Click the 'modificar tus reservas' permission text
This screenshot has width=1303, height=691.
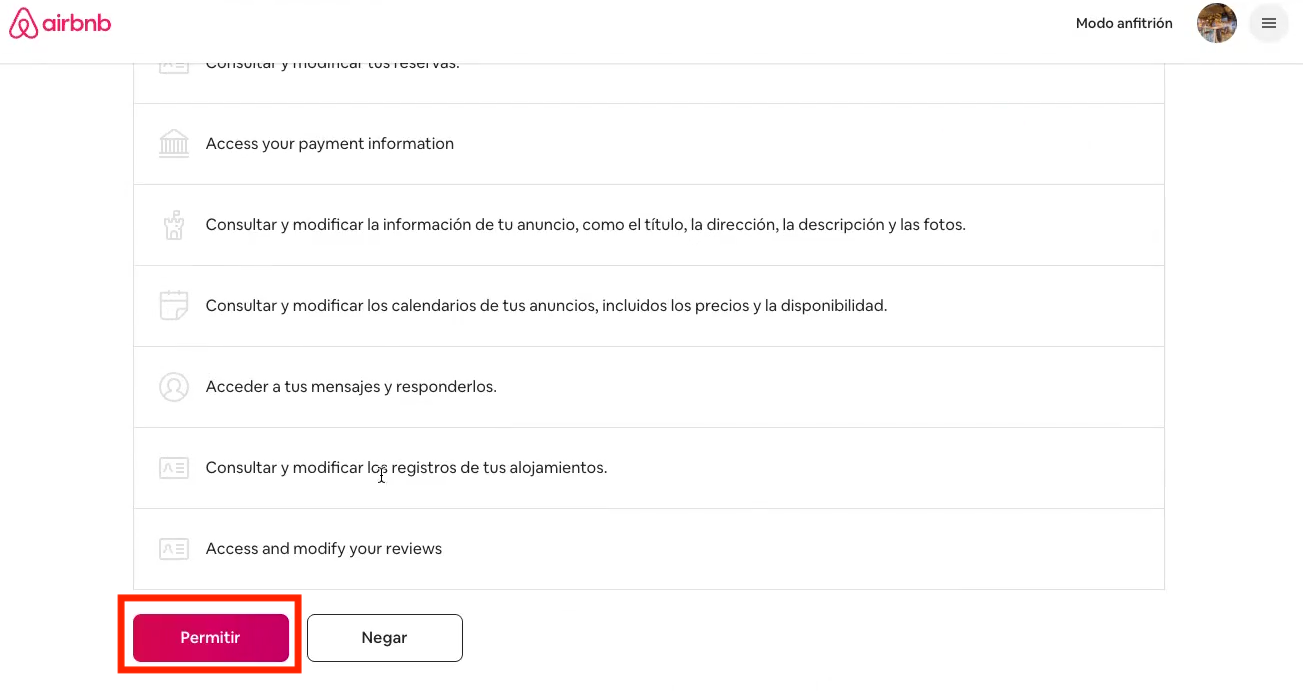[332, 66]
